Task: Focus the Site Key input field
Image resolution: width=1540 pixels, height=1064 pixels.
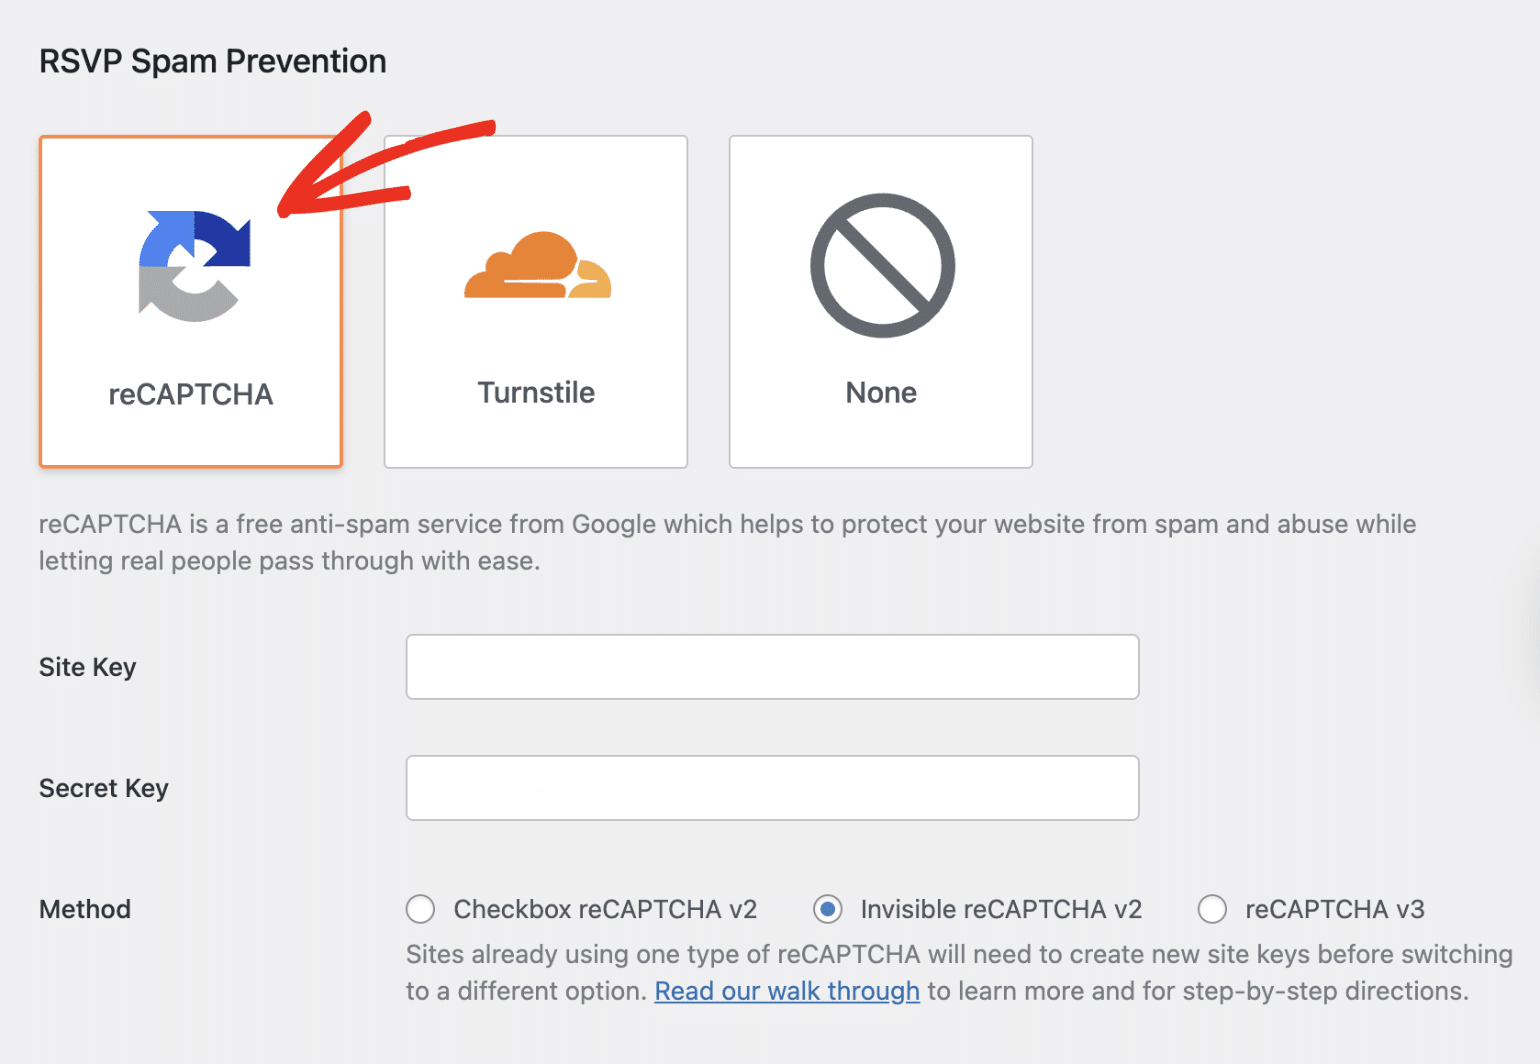Action: click(772, 667)
